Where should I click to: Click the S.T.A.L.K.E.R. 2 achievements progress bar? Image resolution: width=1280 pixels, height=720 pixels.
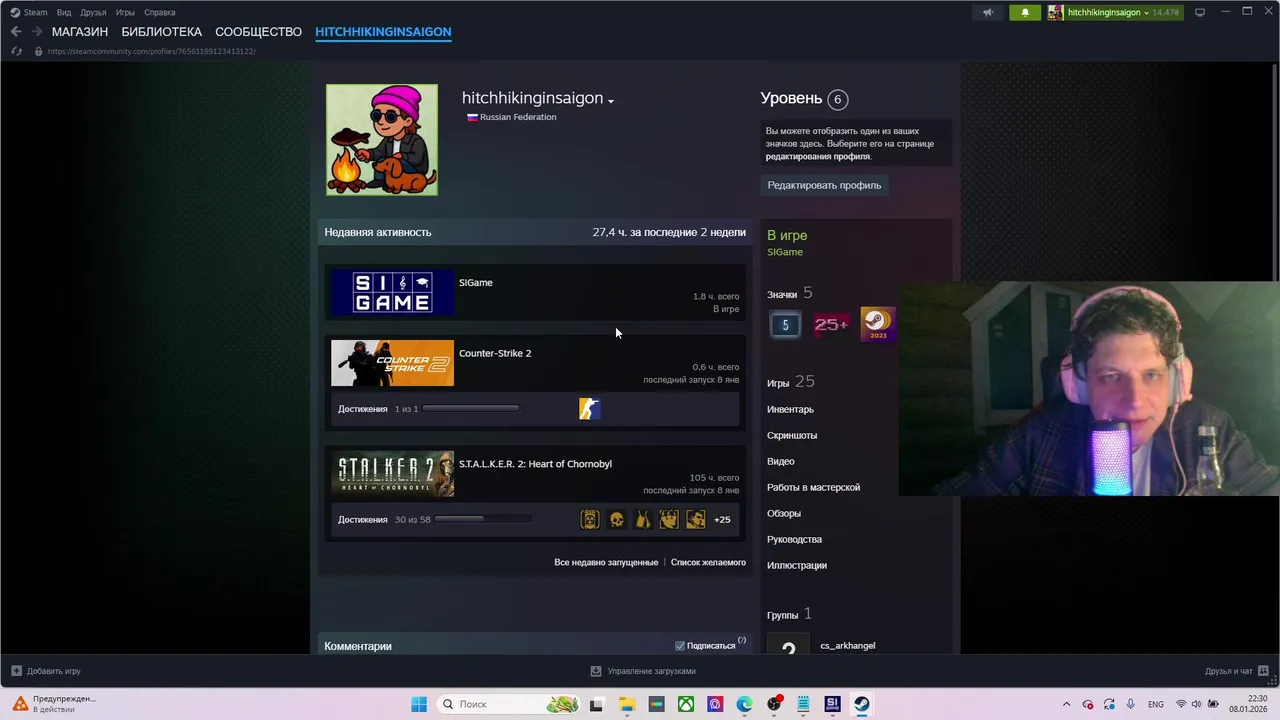[x=483, y=519]
